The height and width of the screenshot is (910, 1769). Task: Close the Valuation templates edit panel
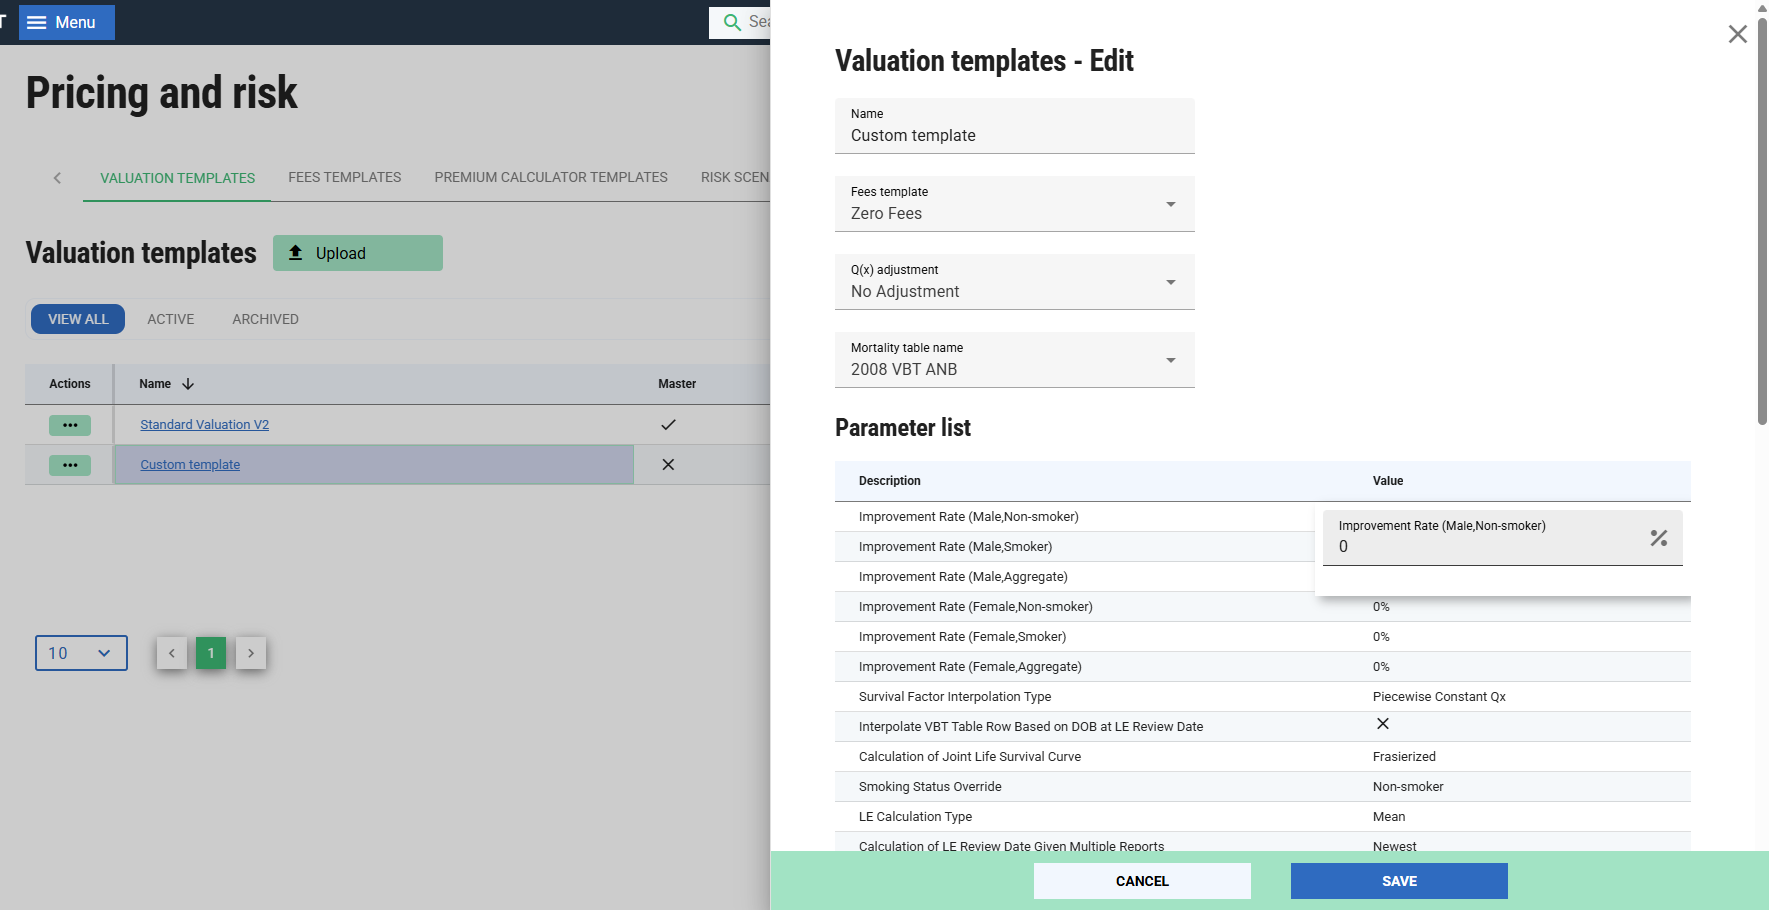click(1737, 34)
